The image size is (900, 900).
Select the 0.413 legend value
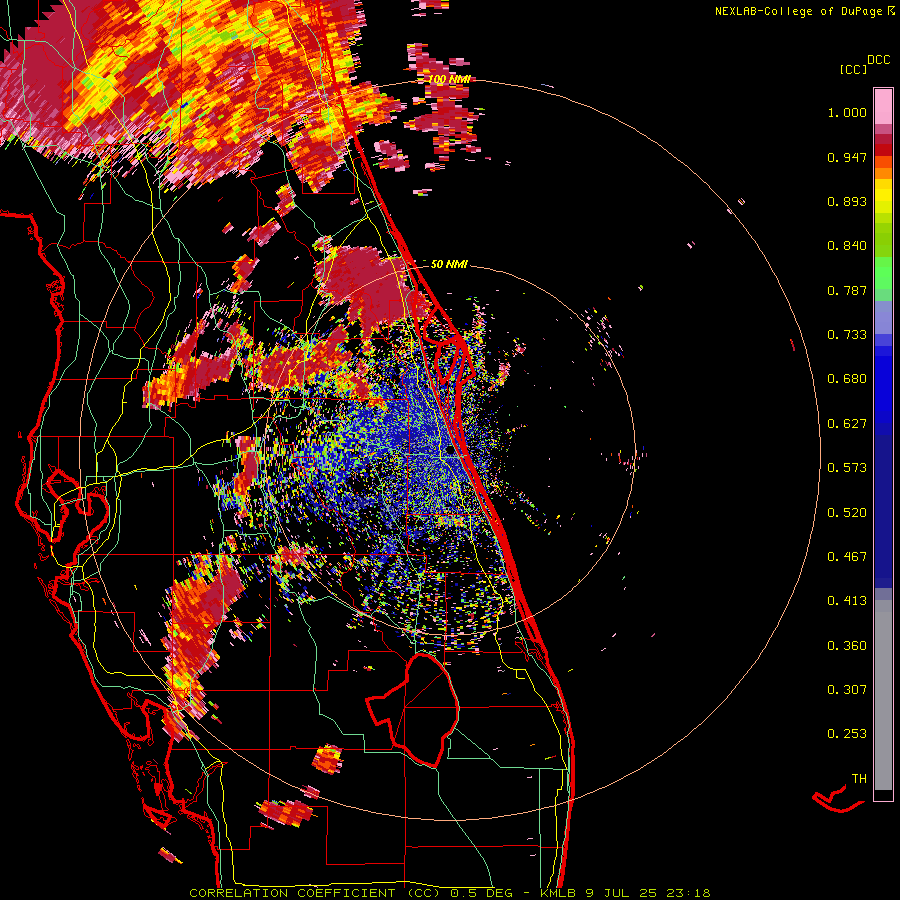point(847,601)
